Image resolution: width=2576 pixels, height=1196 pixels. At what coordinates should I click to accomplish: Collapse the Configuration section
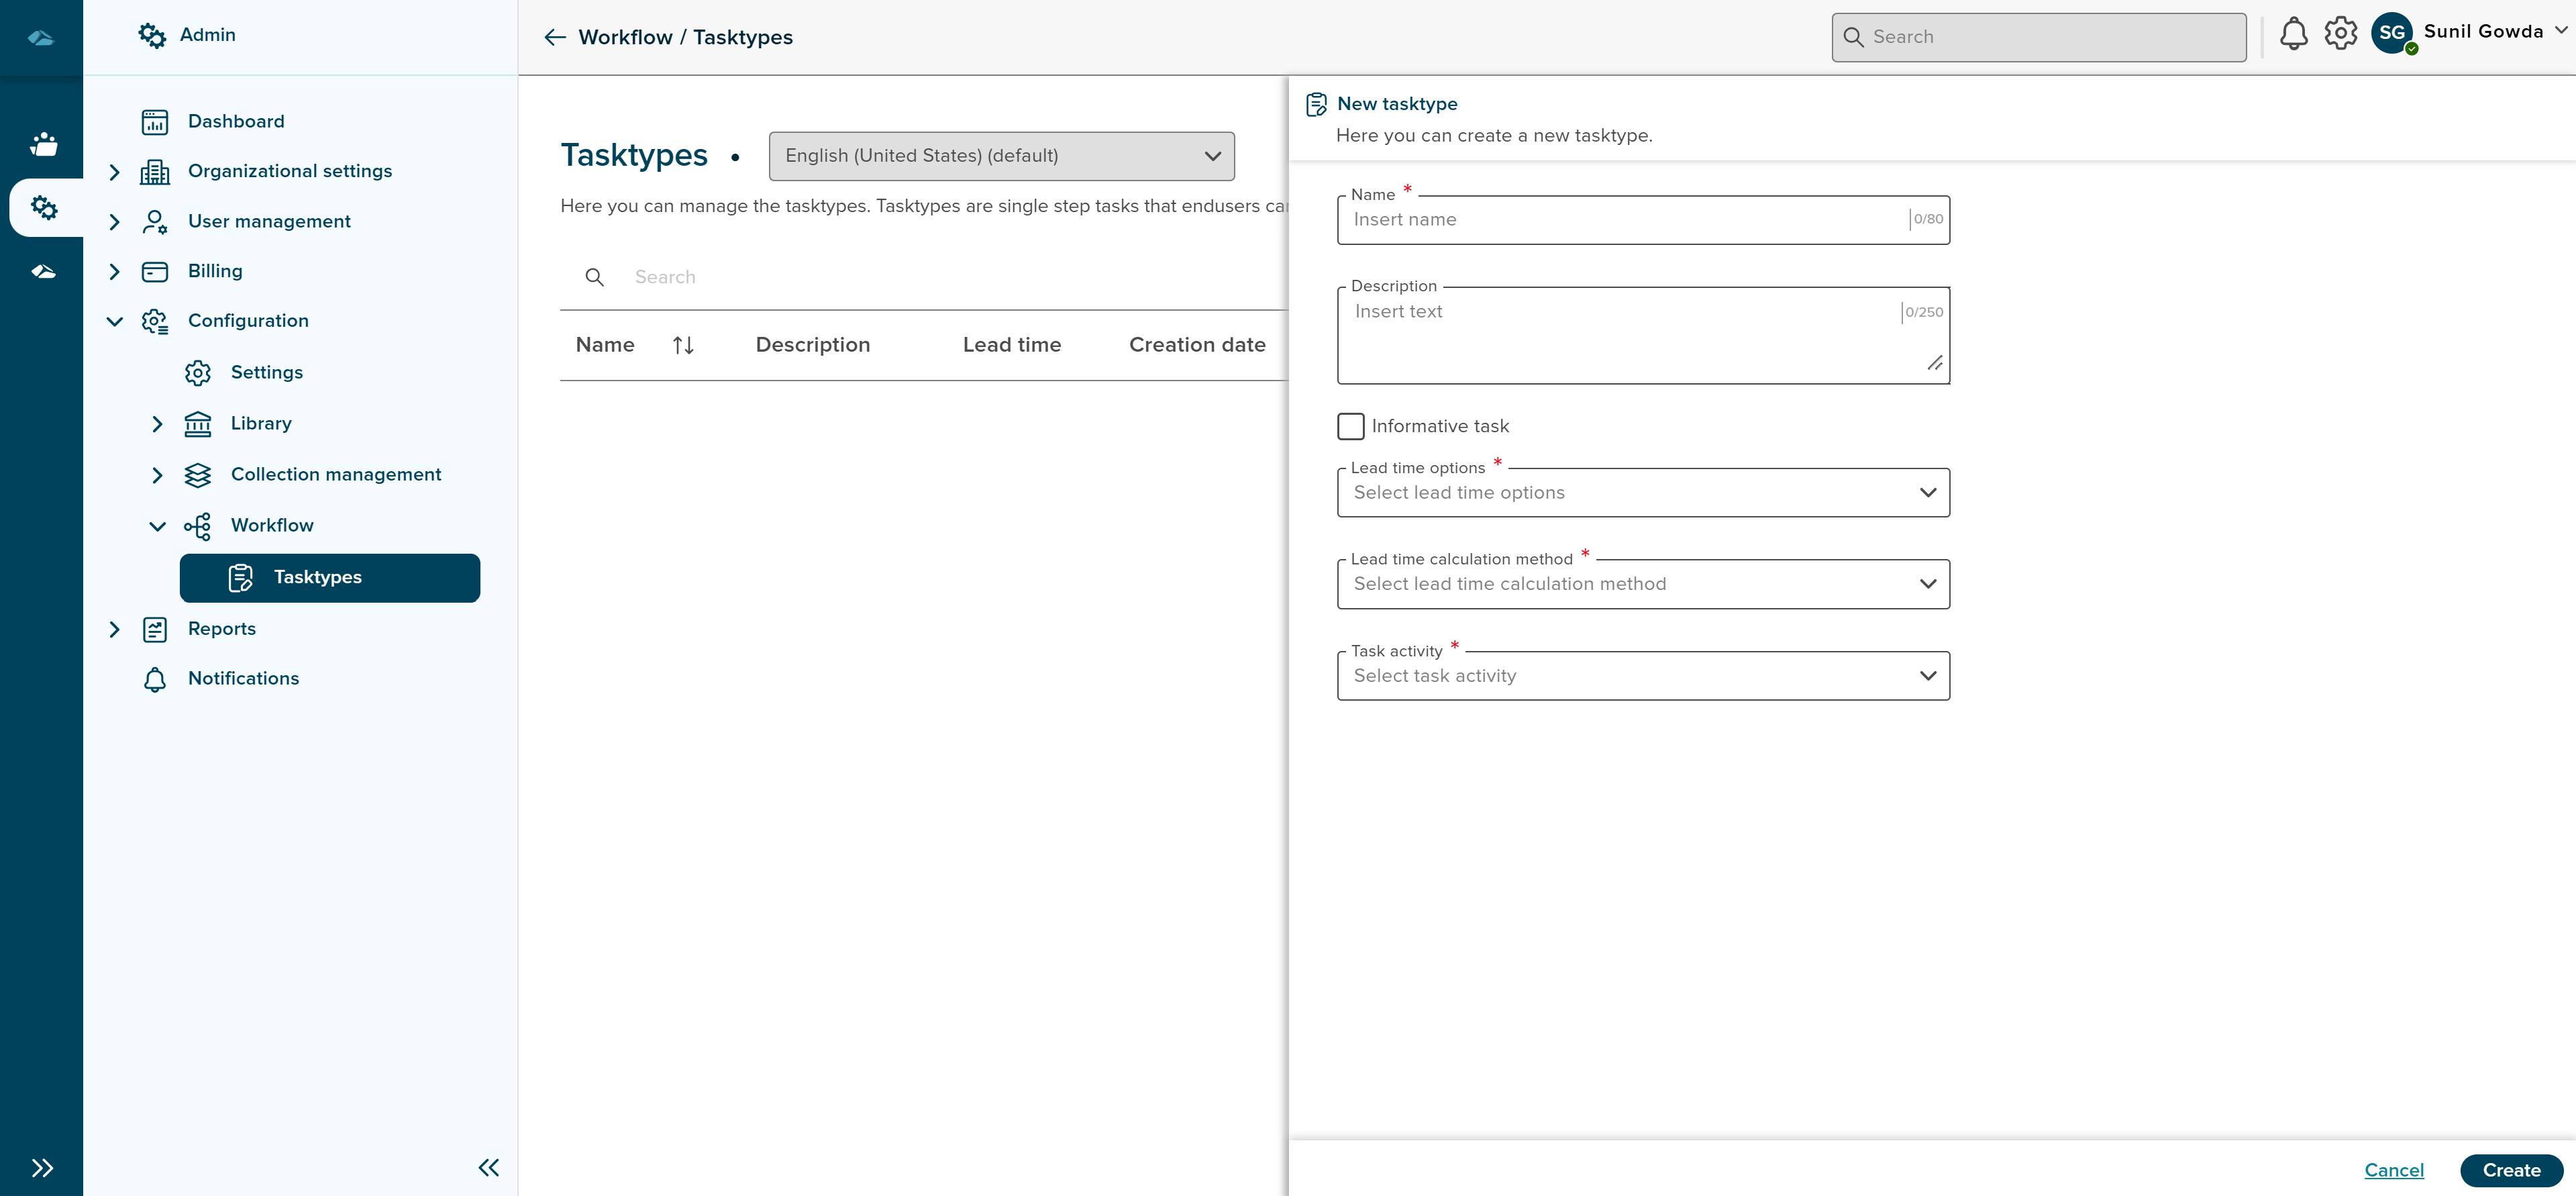(x=114, y=321)
